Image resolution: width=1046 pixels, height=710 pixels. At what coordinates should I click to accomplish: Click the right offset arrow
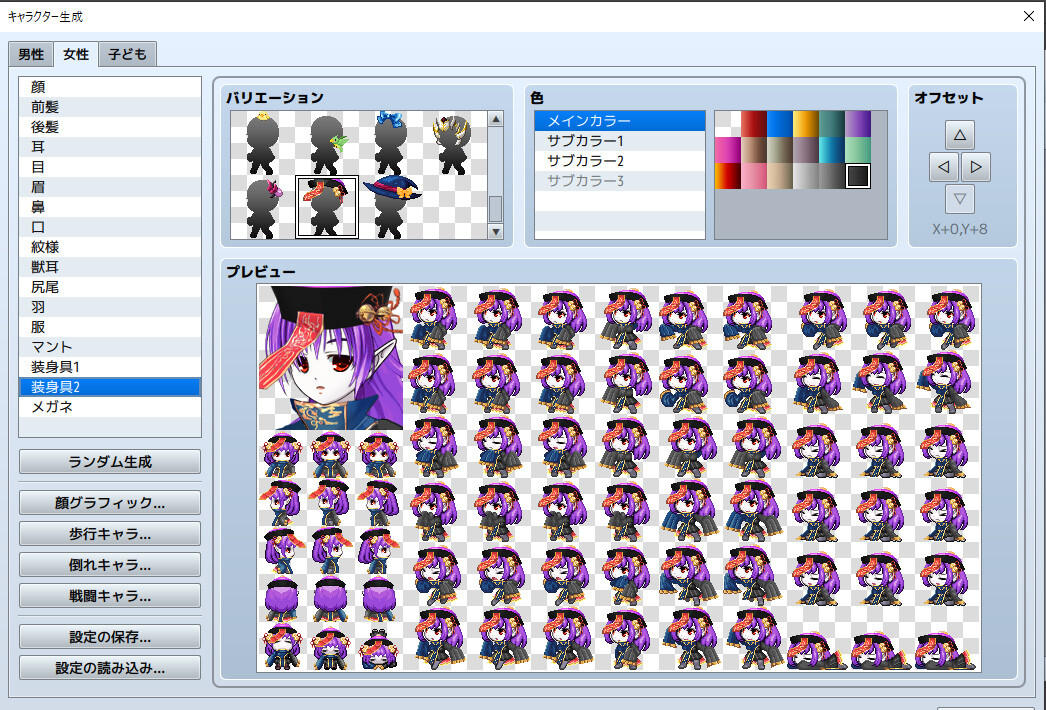[x=976, y=166]
